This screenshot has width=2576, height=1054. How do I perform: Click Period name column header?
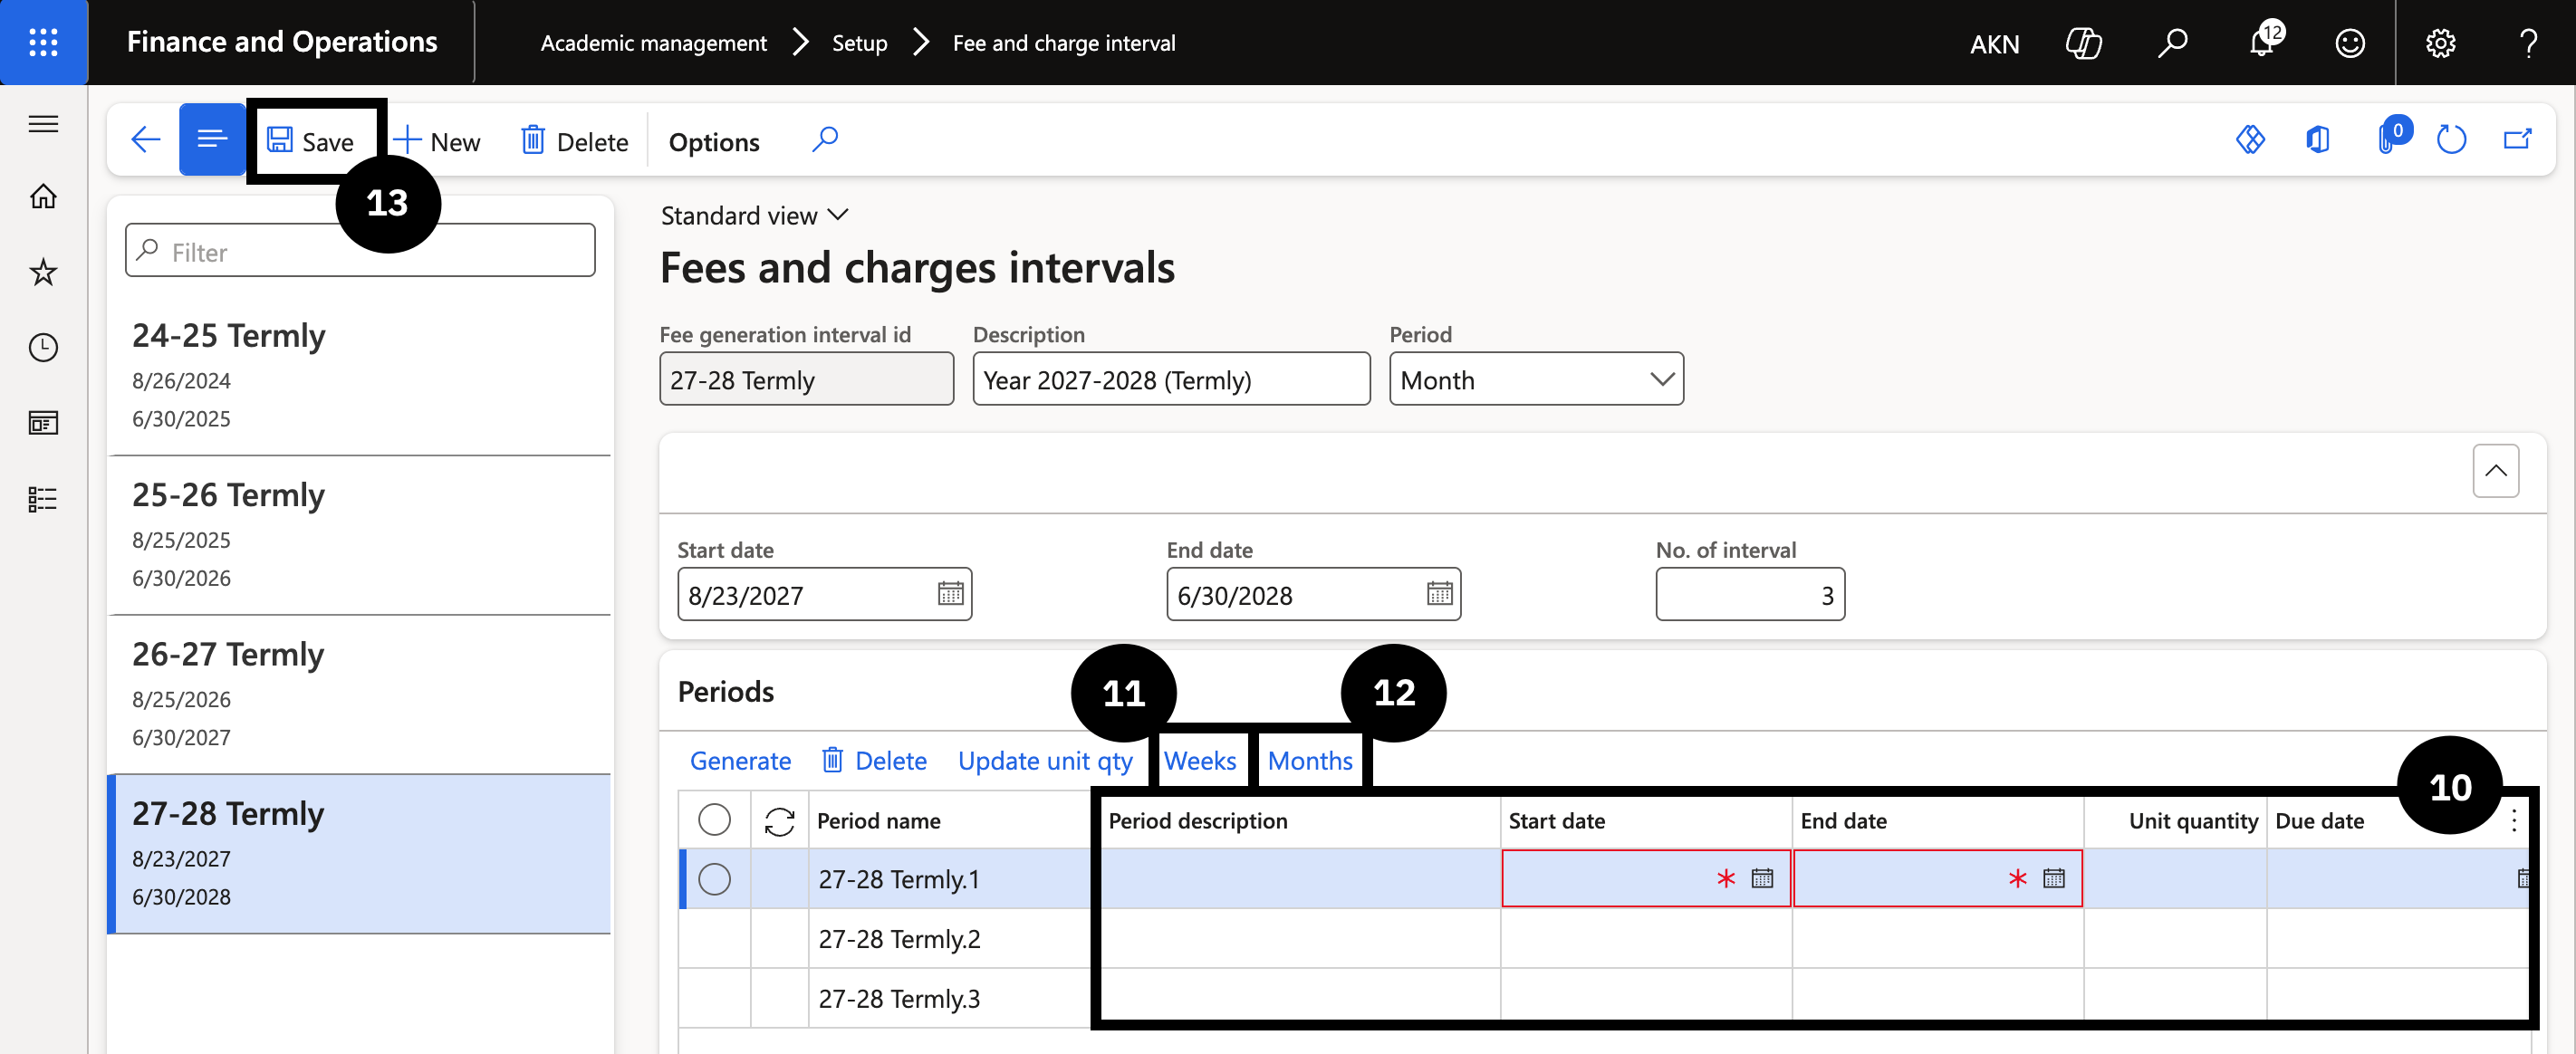tap(950, 821)
